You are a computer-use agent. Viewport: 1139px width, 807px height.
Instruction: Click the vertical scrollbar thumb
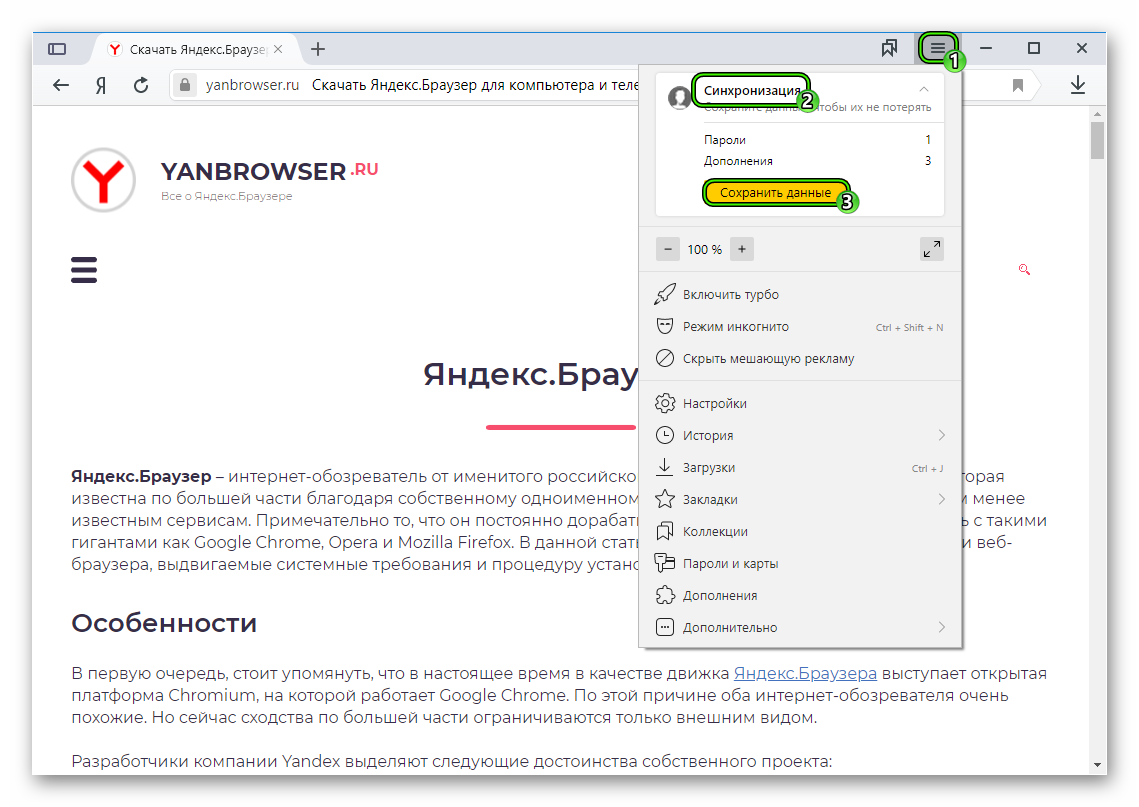[x=1097, y=140]
